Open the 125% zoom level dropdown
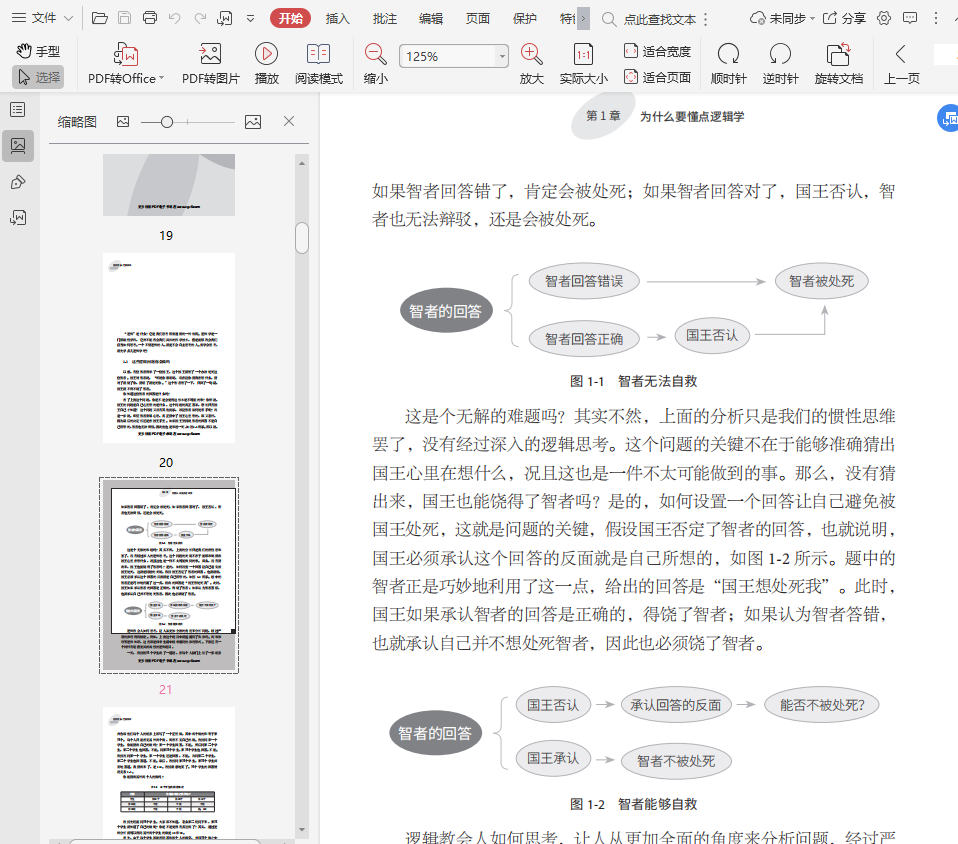The image size is (958, 844). (503, 57)
